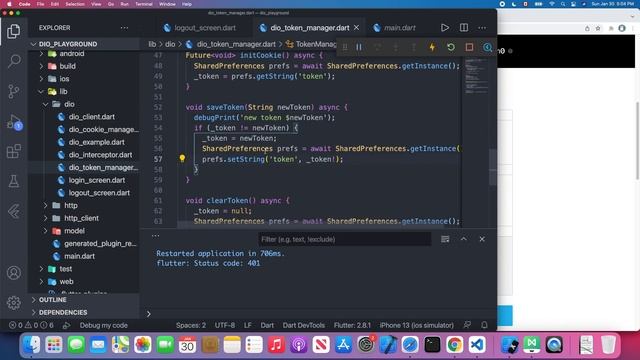This screenshot has width=640, height=360.
Task: Change indentation via Spaces: 2
Action: pyautogui.click(x=191, y=325)
